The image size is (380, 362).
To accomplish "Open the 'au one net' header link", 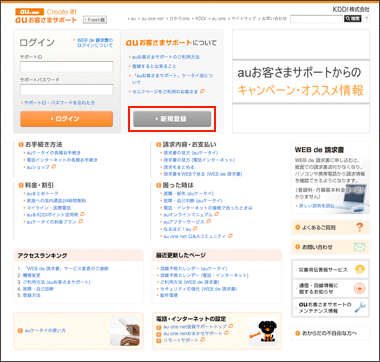I will [153, 19].
